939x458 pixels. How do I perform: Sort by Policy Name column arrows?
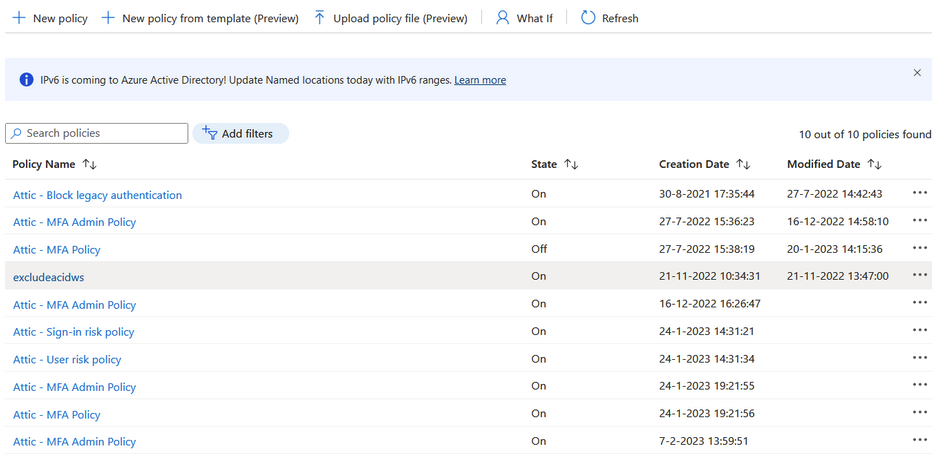tap(90, 164)
